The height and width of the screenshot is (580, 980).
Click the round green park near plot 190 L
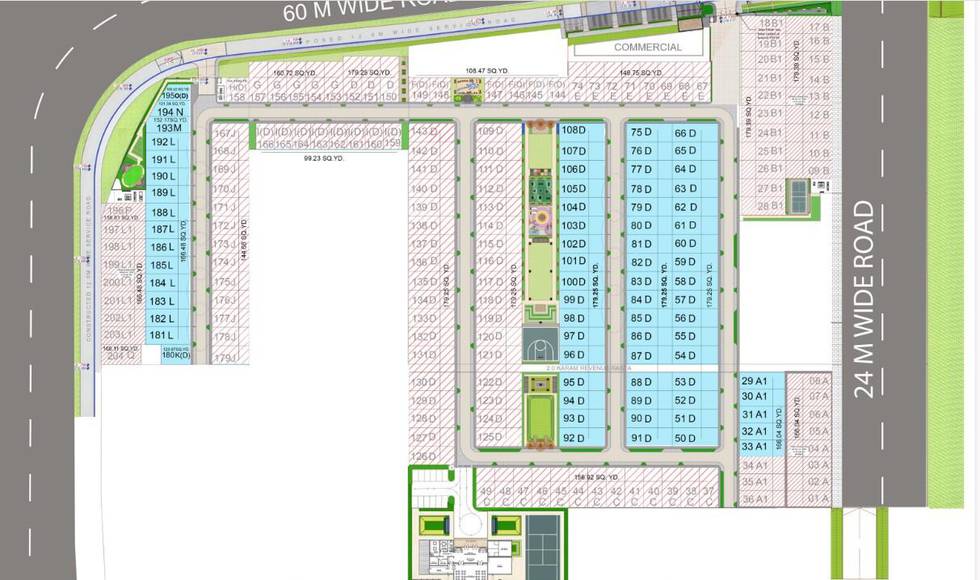click(132, 177)
